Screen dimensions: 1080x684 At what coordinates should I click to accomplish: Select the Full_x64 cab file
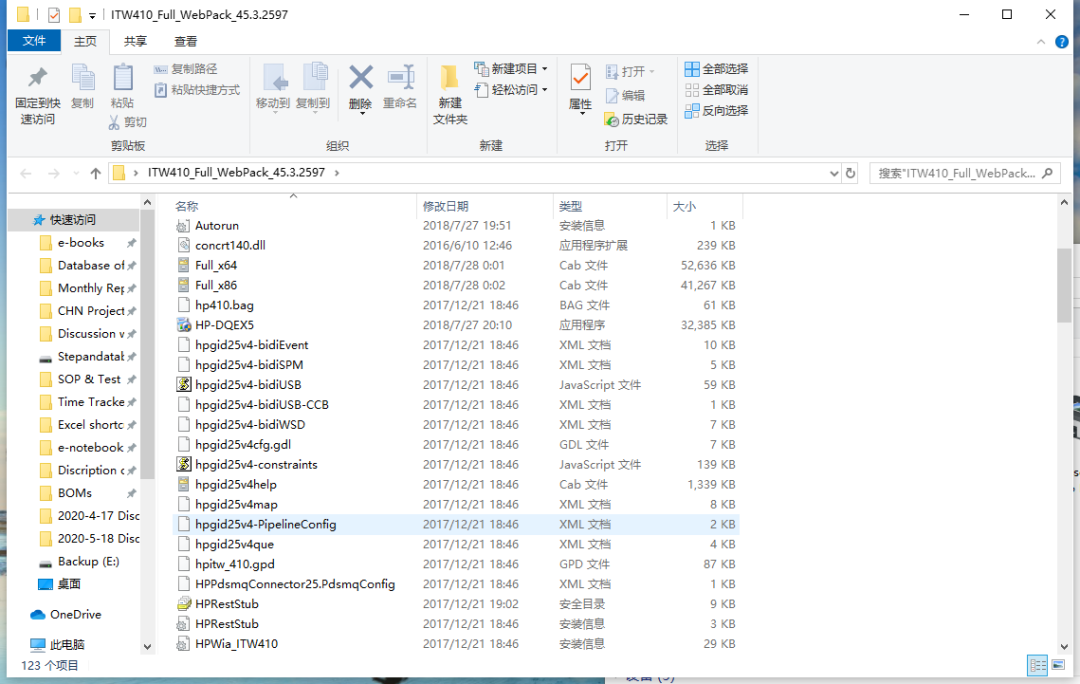[455, 265]
